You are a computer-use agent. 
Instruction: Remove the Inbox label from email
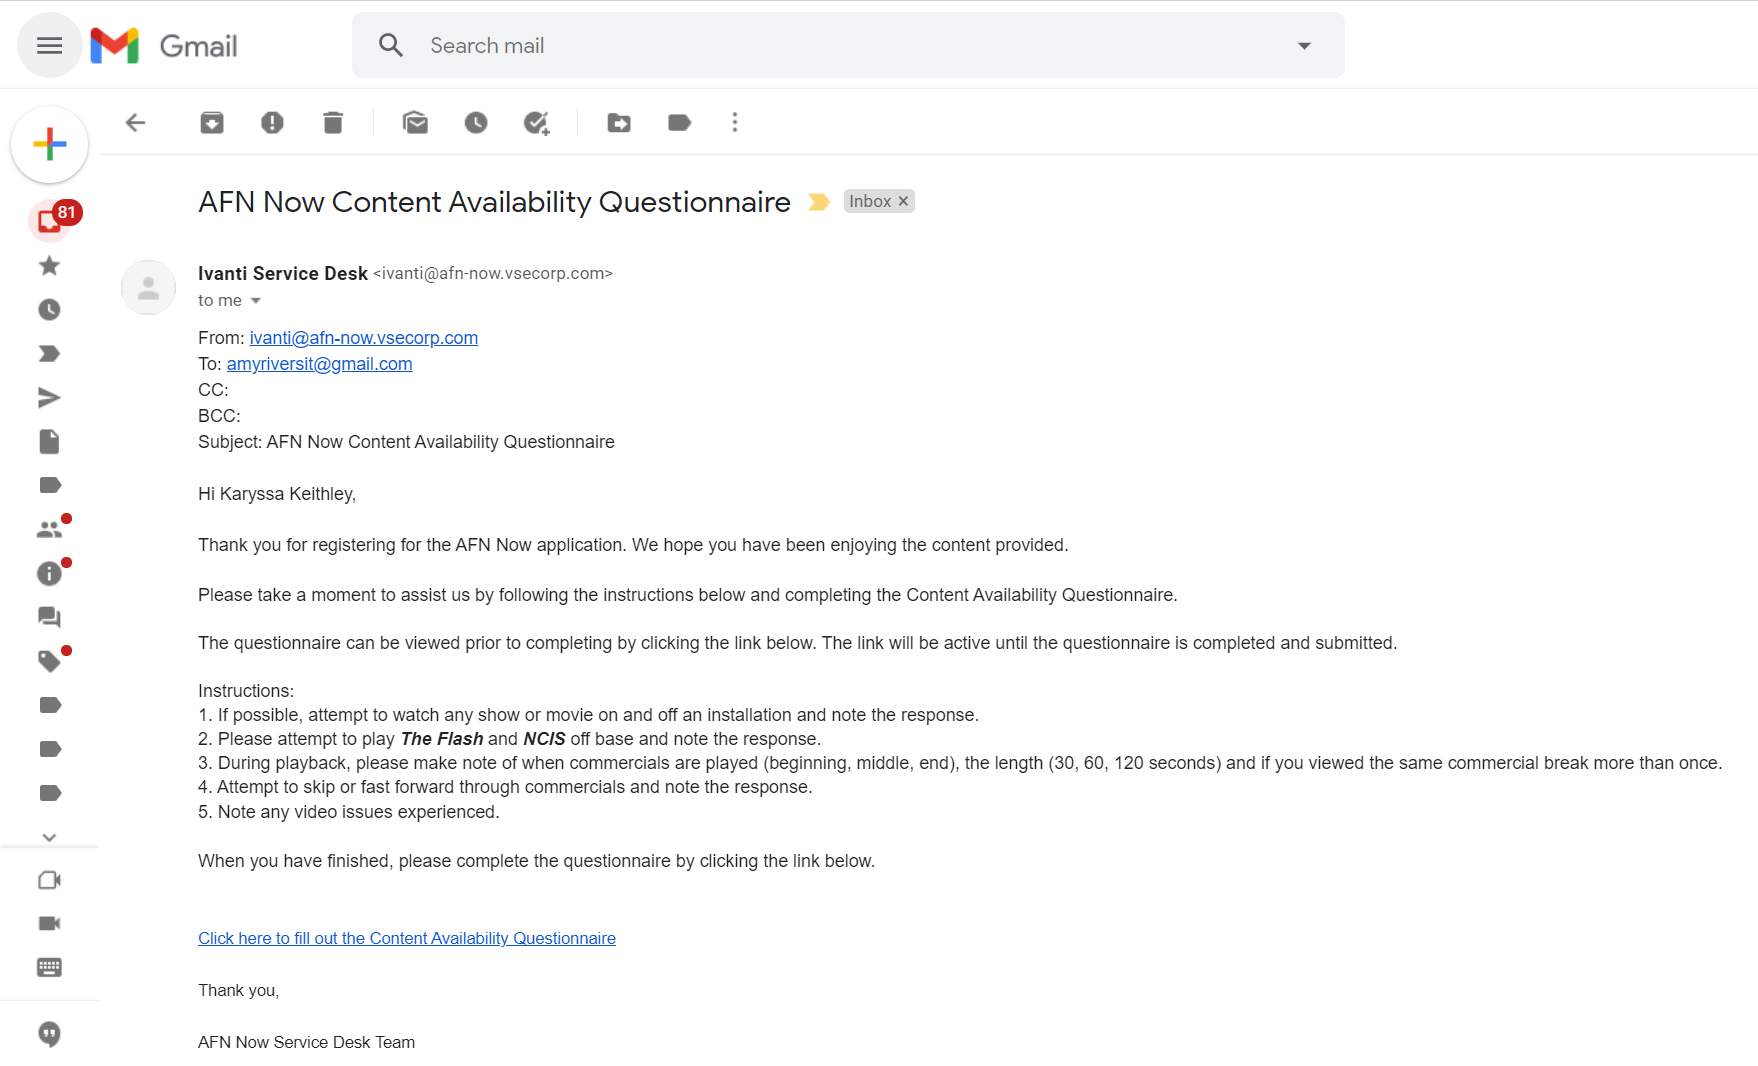(904, 201)
